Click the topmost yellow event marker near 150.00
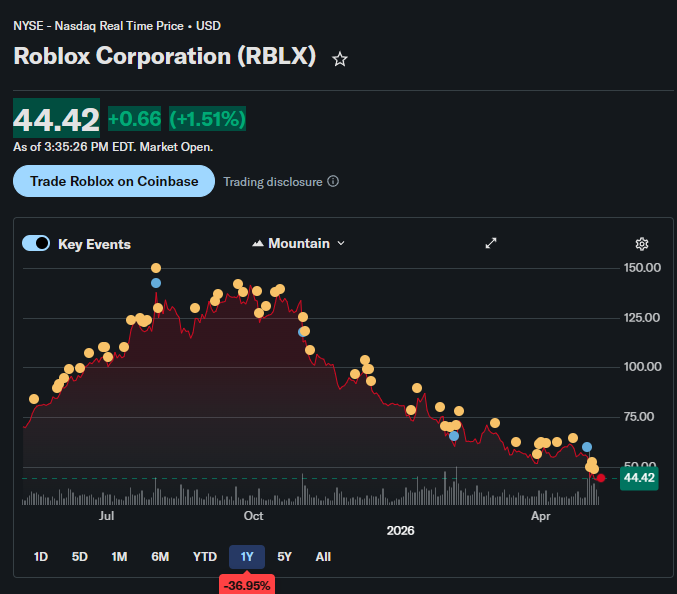 point(156,268)
